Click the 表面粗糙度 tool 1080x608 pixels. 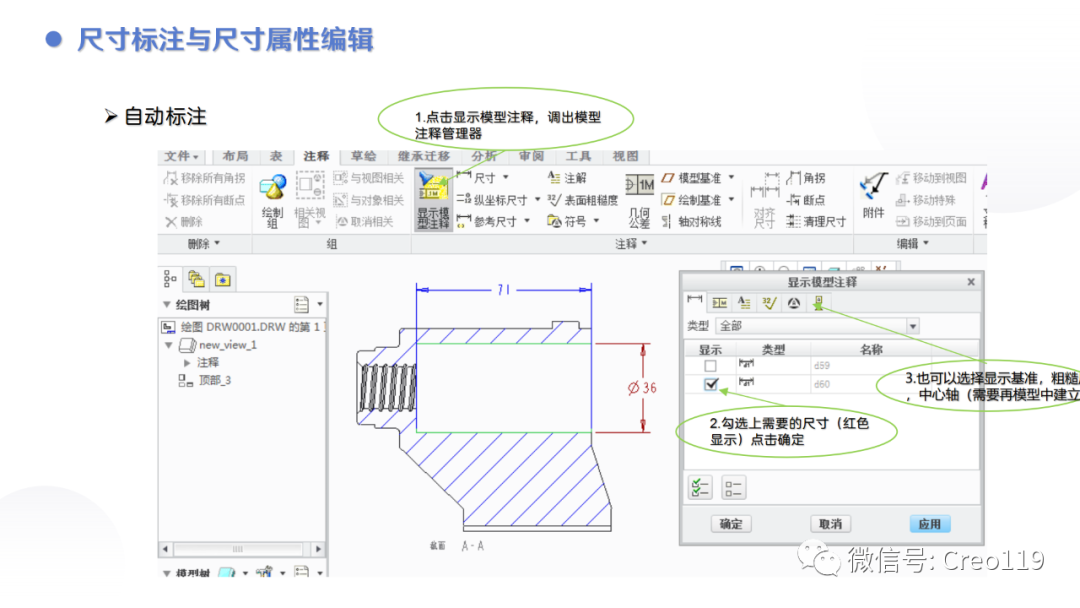(x=583, y=200)
